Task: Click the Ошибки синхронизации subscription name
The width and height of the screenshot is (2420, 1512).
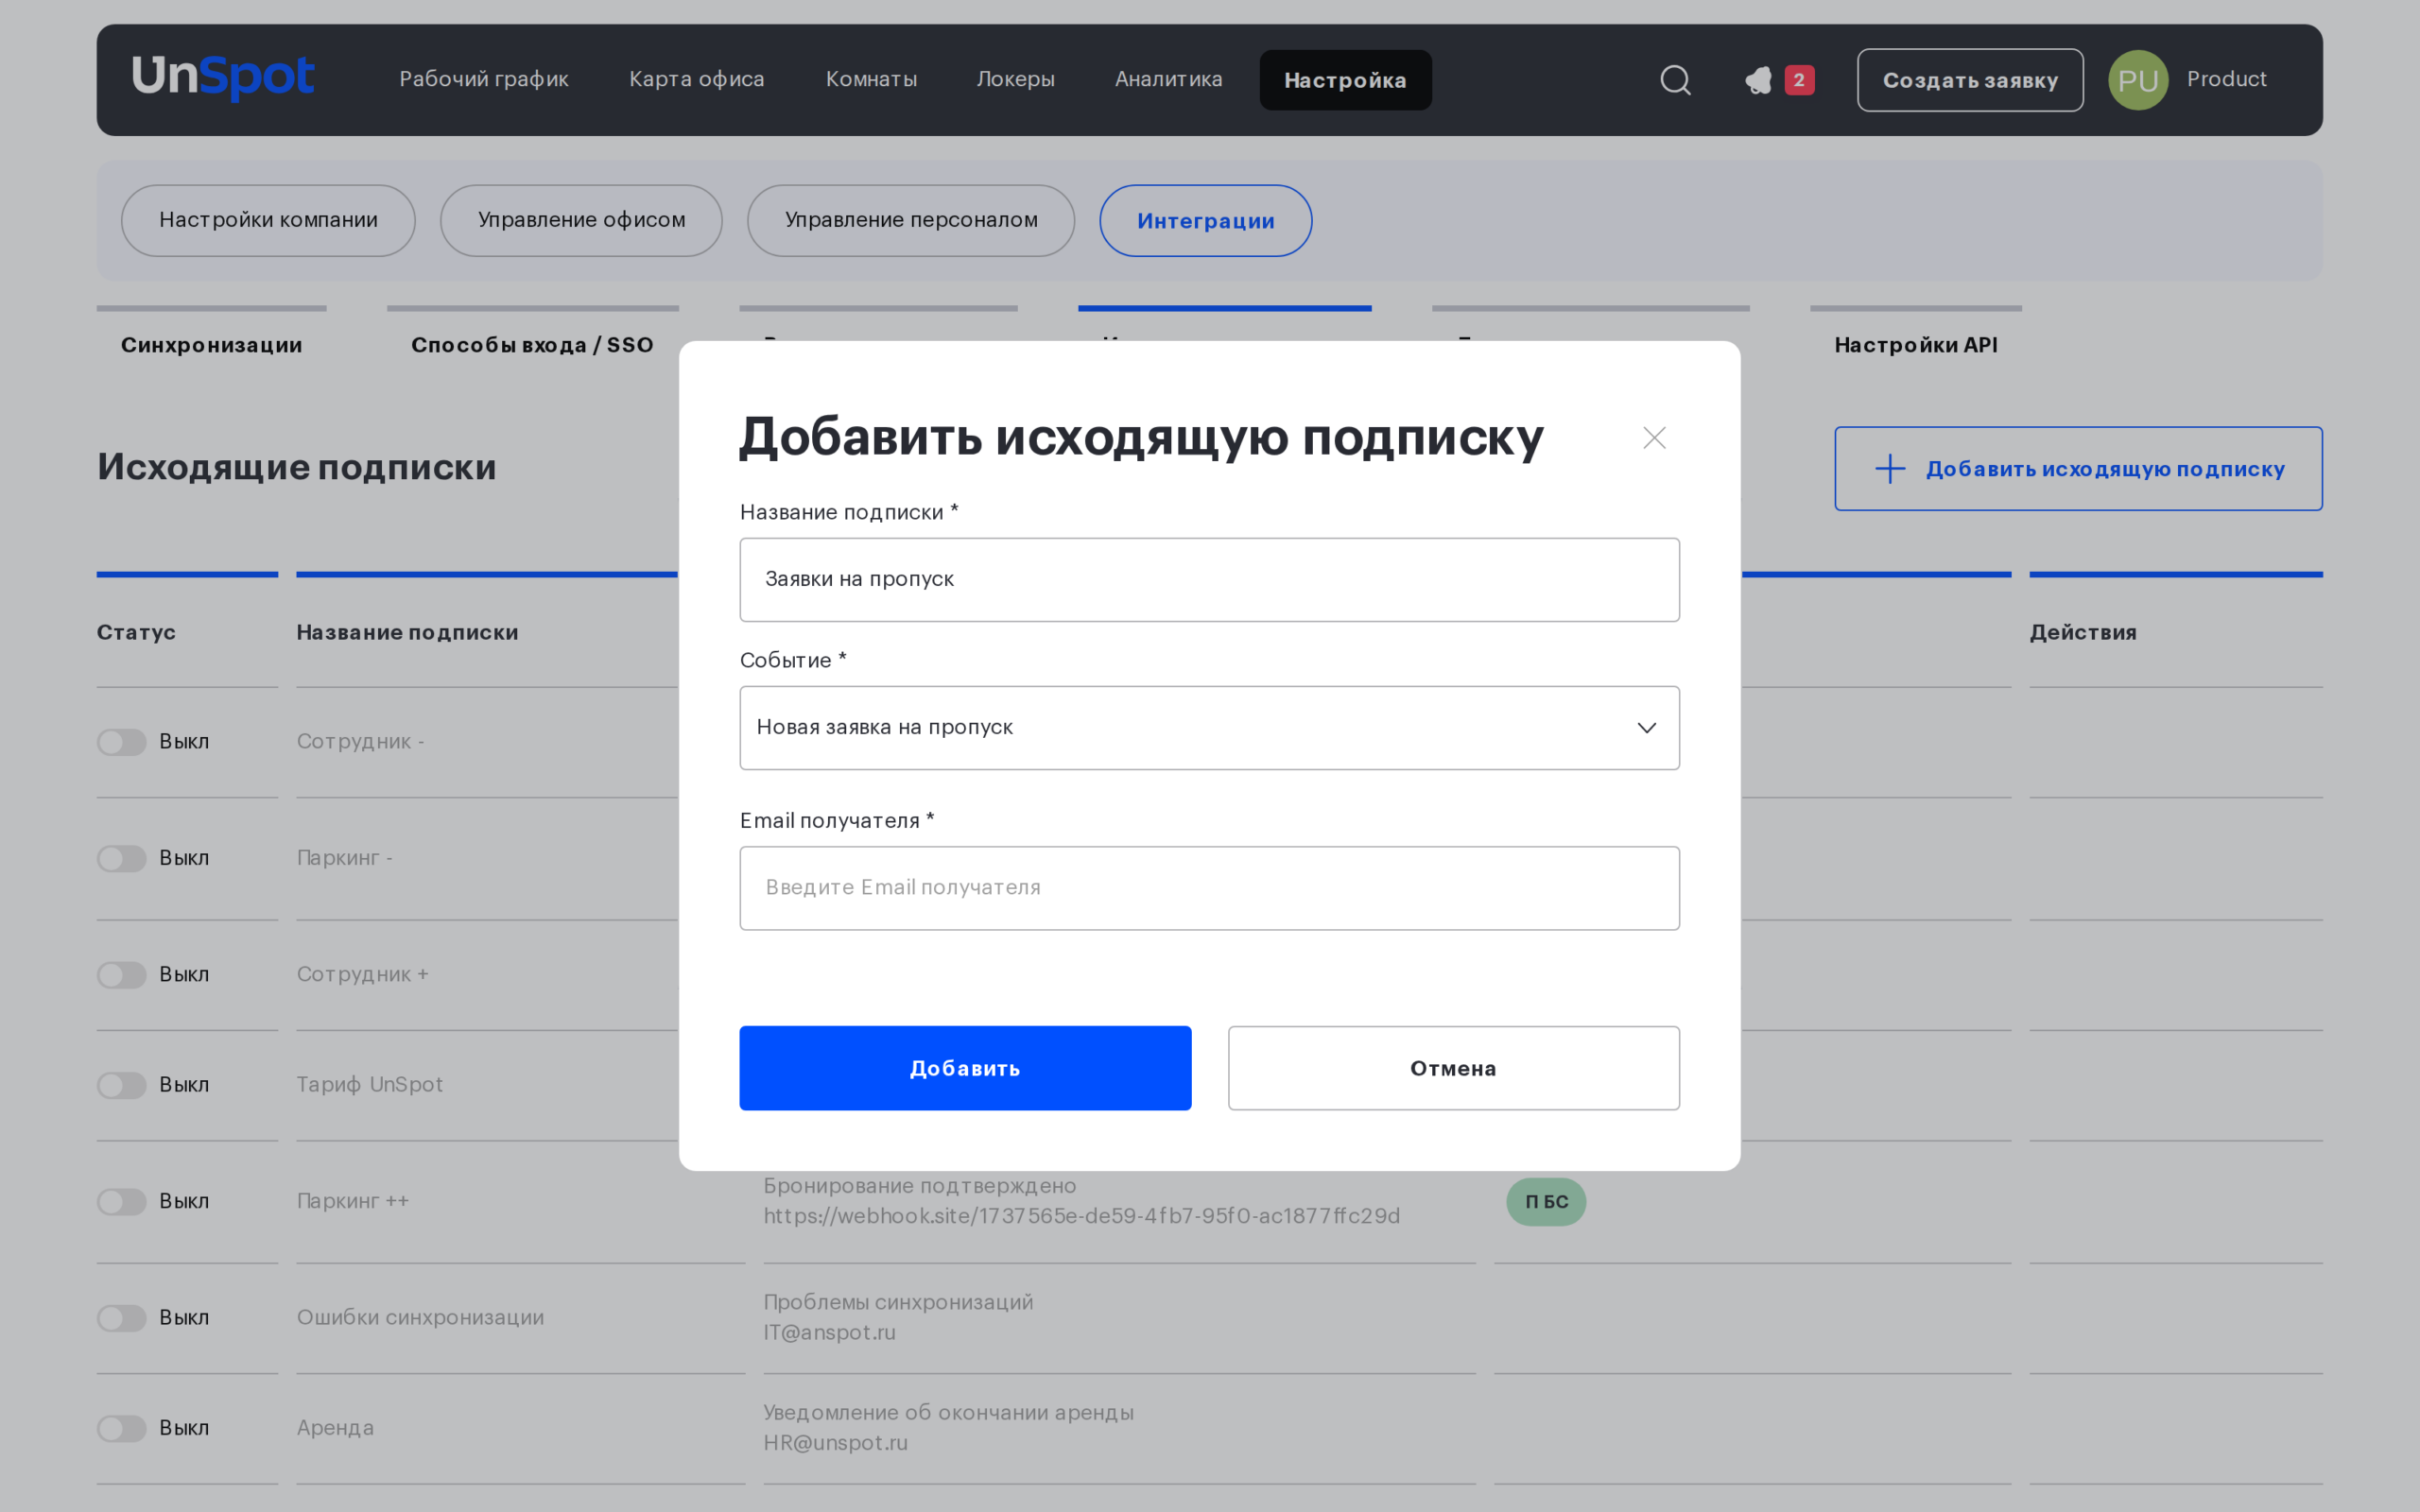Action: [420, 1318]
